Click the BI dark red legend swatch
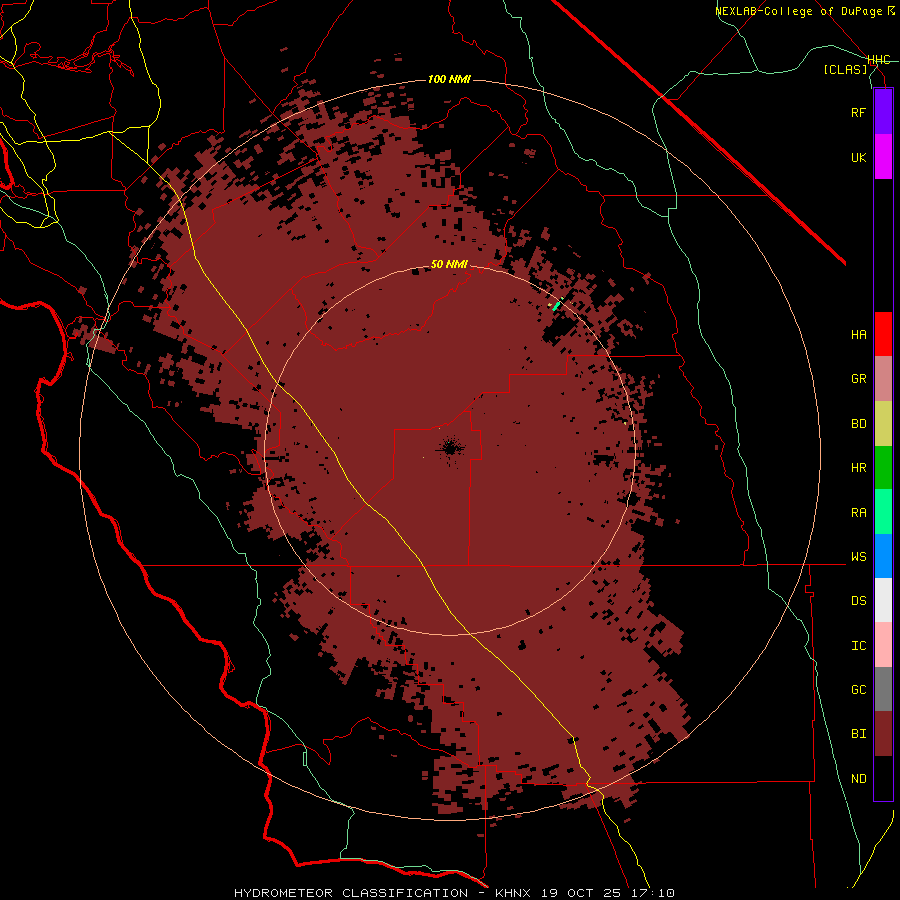 [x=883, y=734]
